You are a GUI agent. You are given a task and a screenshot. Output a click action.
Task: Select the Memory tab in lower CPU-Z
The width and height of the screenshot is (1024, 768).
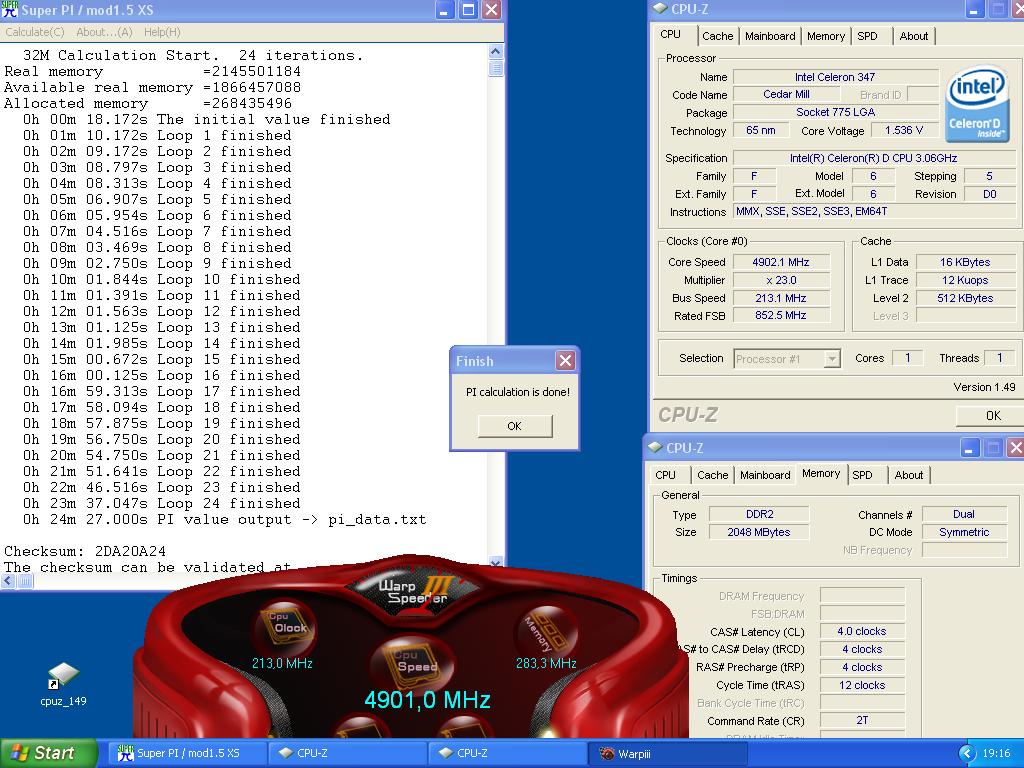[x=821, y=473]
